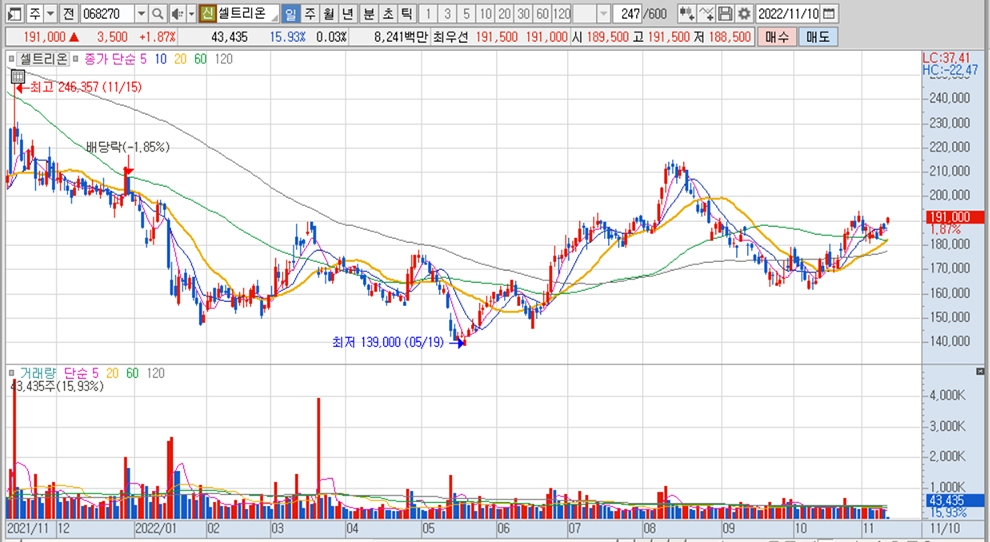
Task: Toggle the daily (일) chart period
Action: point(290,14)
